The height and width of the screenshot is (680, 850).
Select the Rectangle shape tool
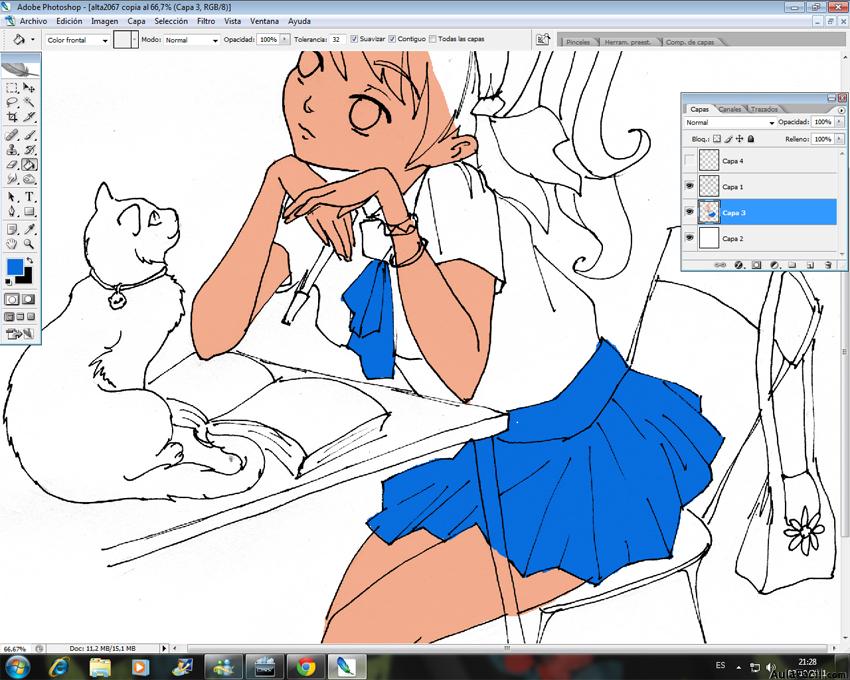coord(29,211)
